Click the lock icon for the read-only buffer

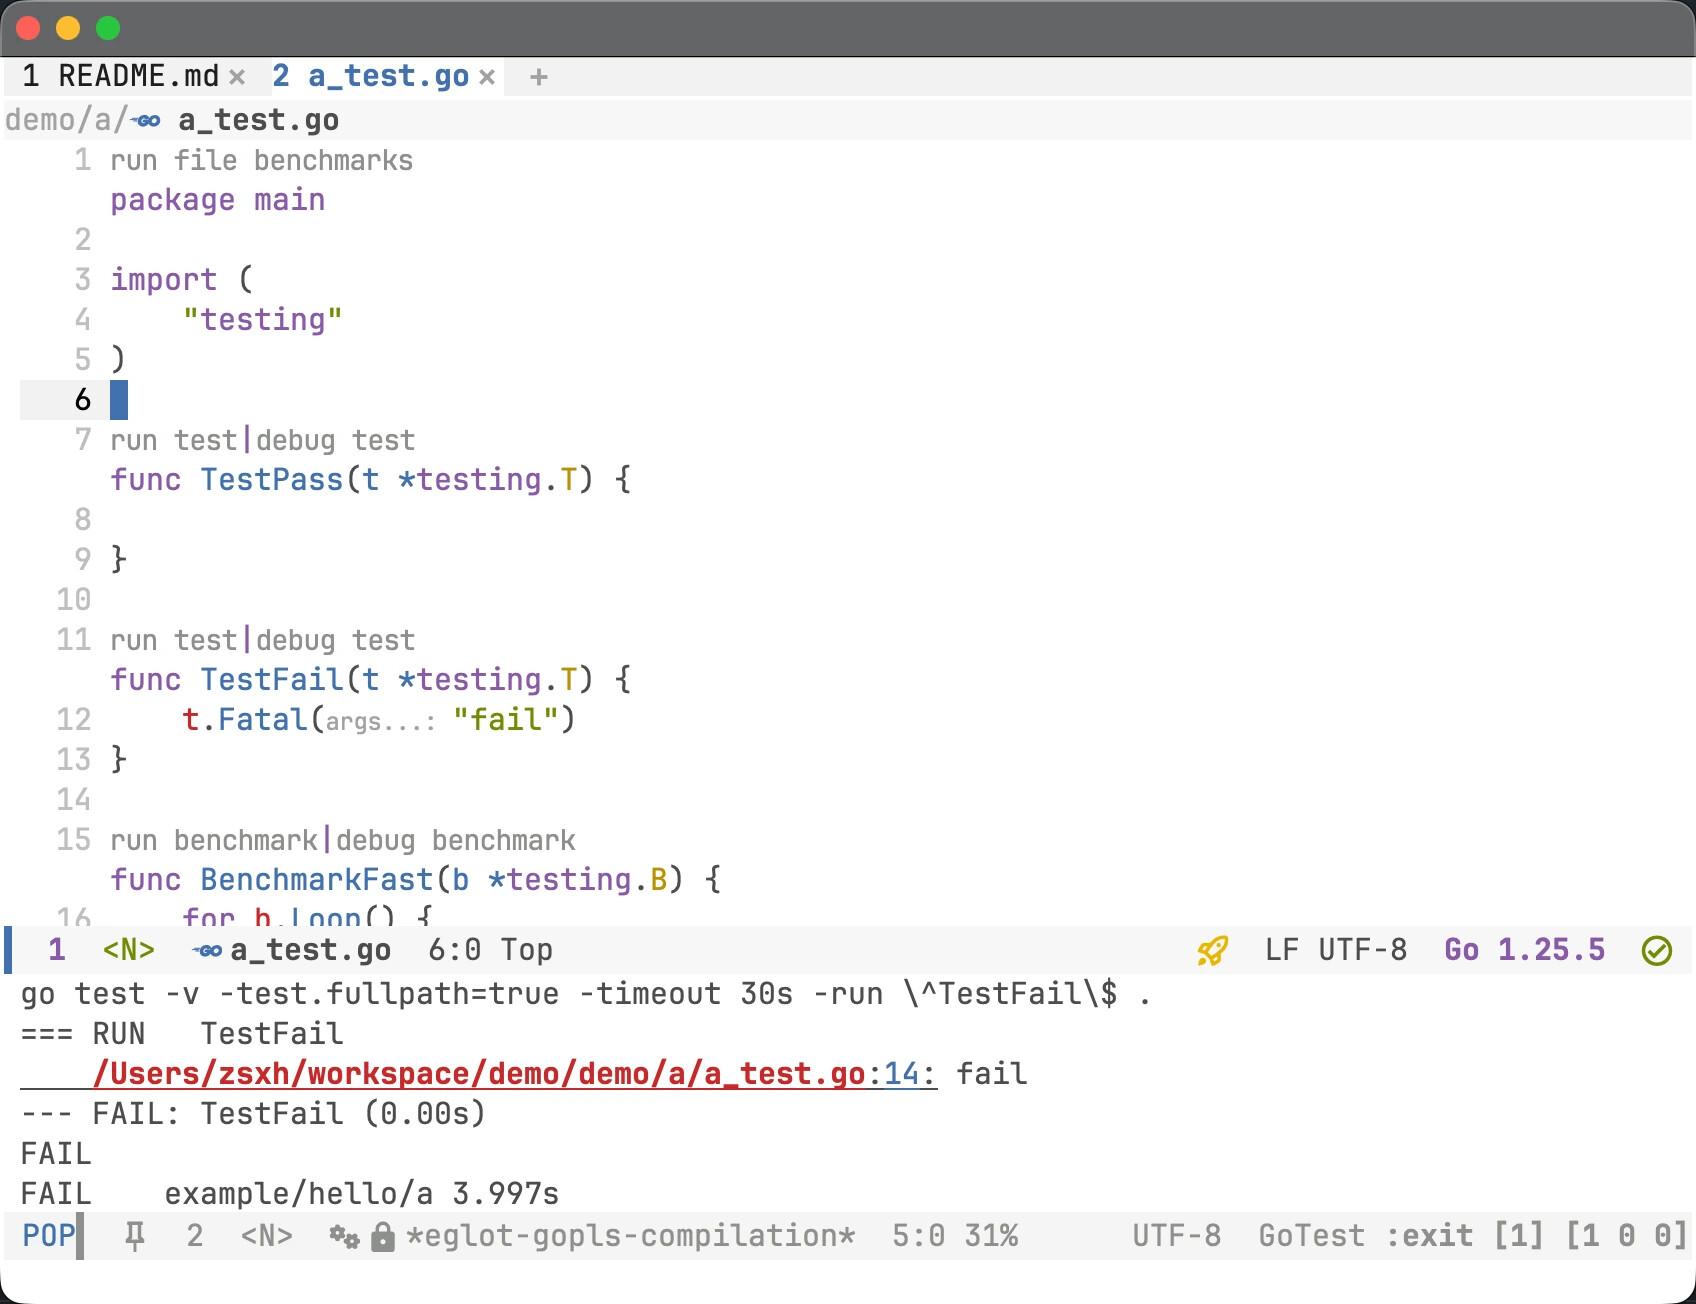tap(382, 1237)
